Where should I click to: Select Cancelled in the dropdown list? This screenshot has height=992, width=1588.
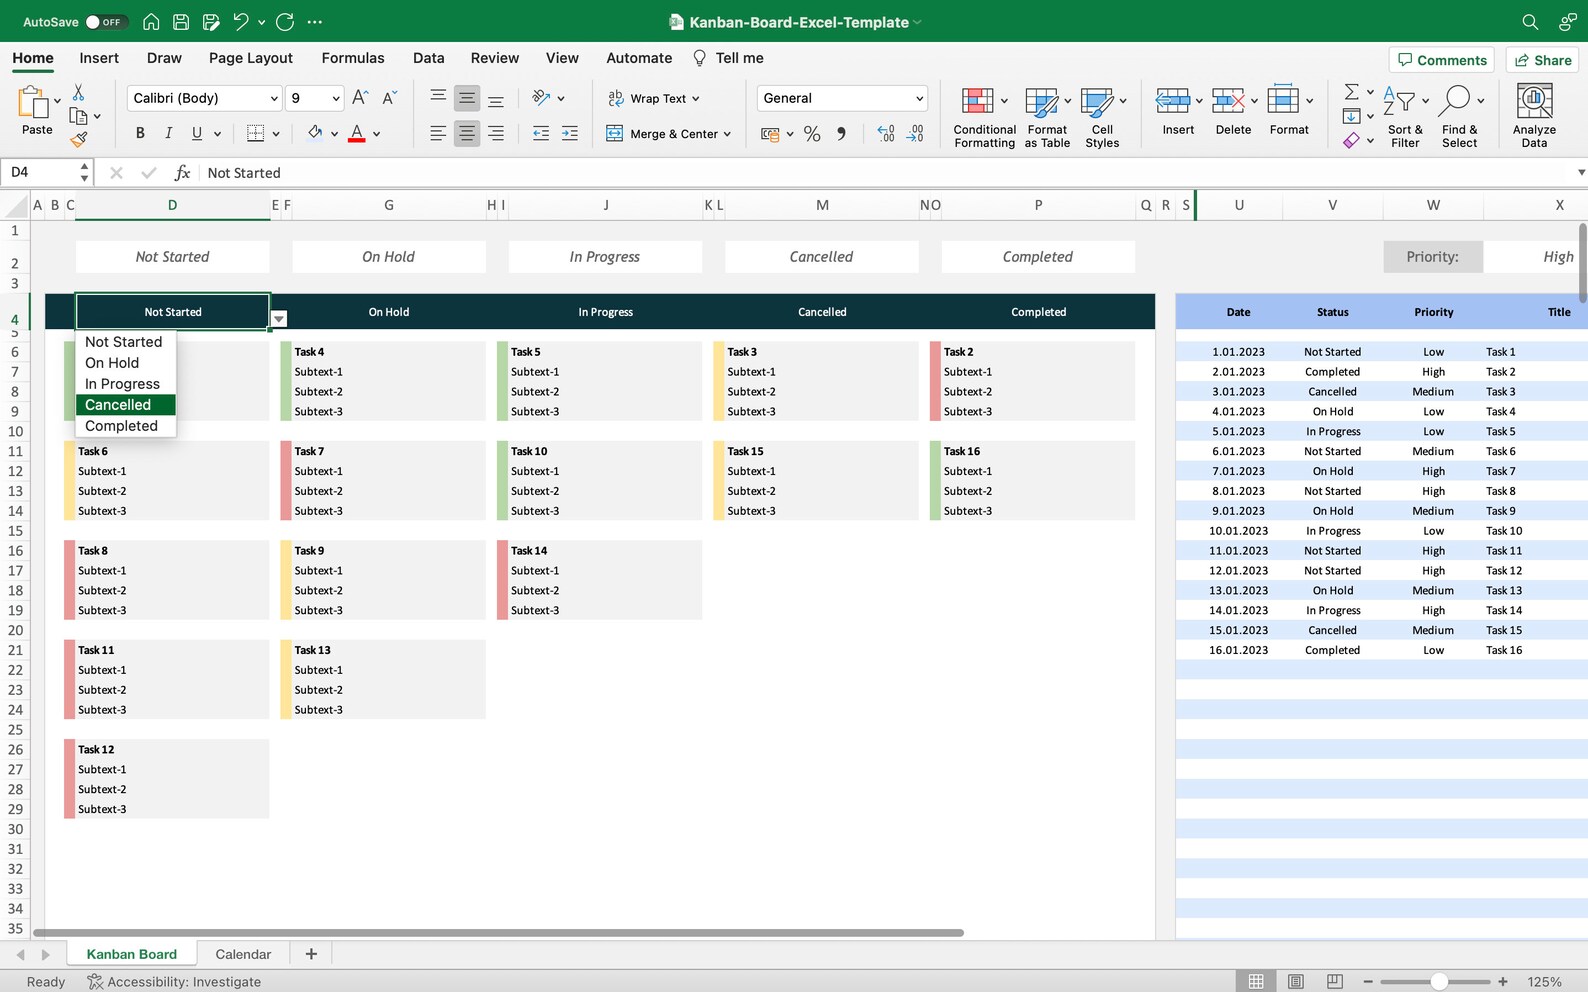126,405
